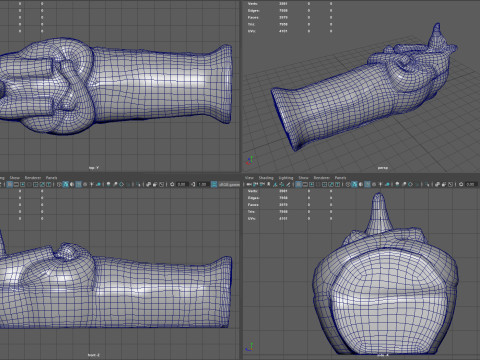Click X-ray active components icon in side view

point(444,184)
